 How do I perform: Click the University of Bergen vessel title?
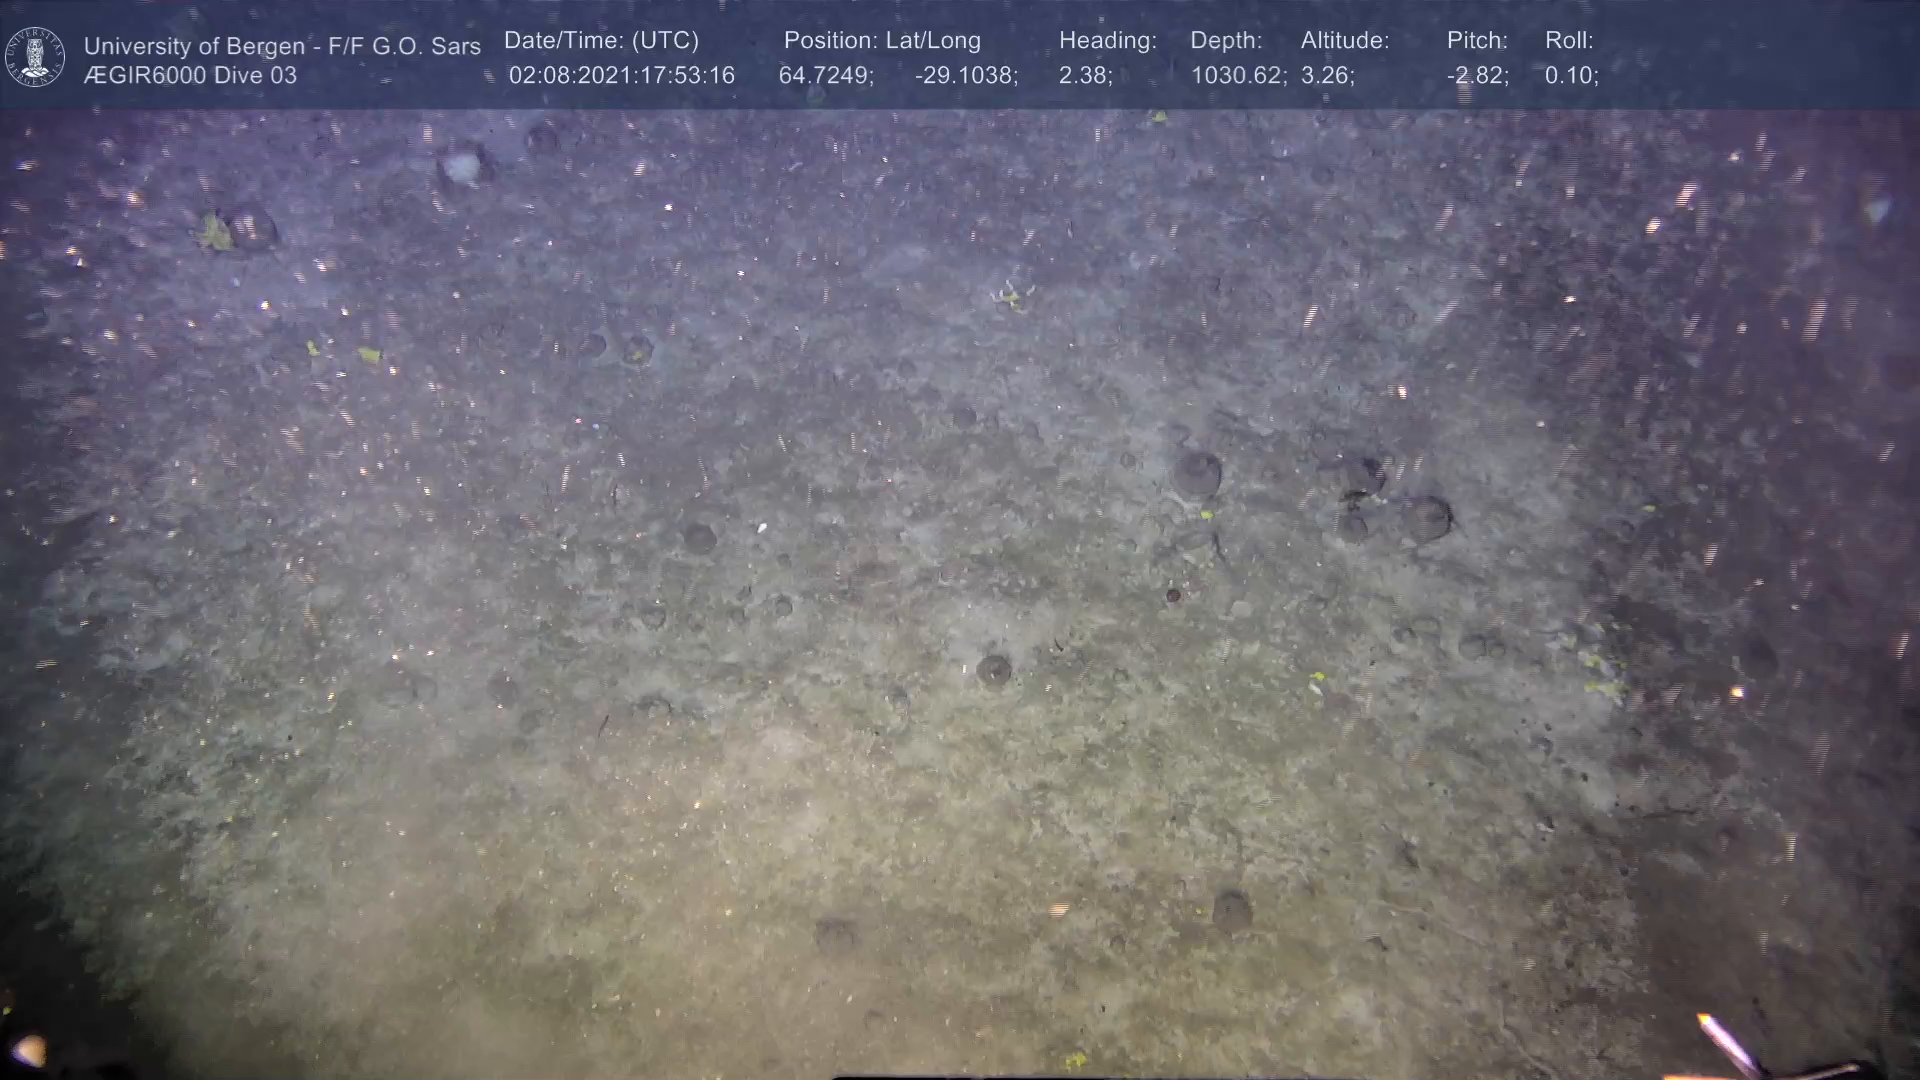tap(282, 46)
